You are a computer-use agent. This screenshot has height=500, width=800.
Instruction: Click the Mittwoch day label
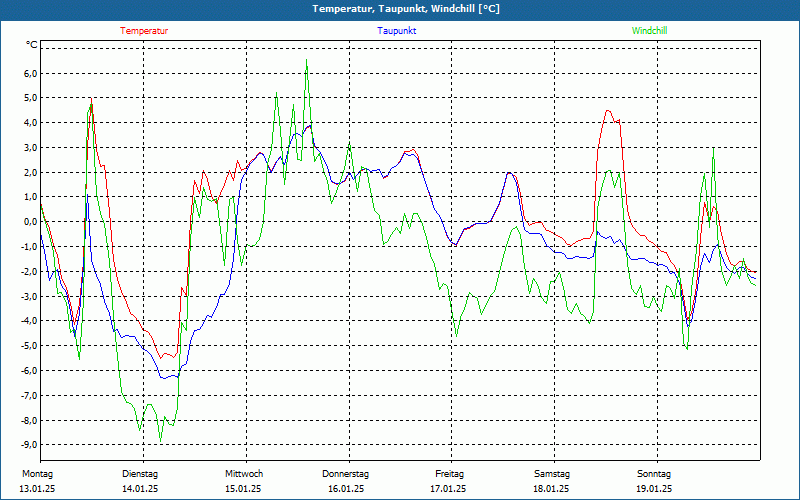point(243,473)
